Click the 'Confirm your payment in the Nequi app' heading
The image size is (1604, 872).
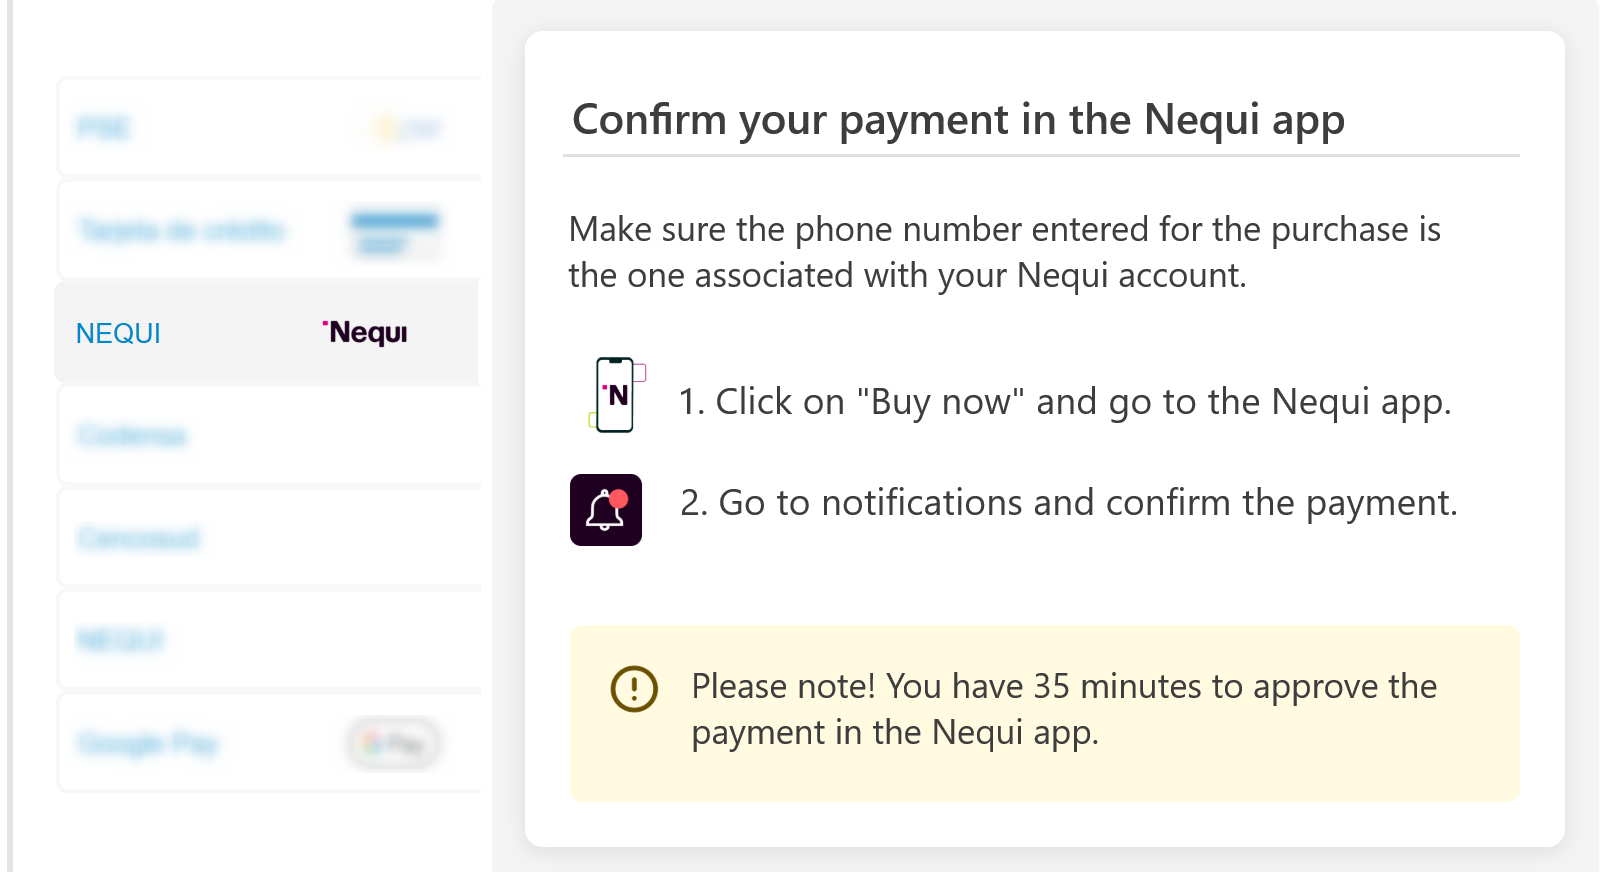(958, 120)
